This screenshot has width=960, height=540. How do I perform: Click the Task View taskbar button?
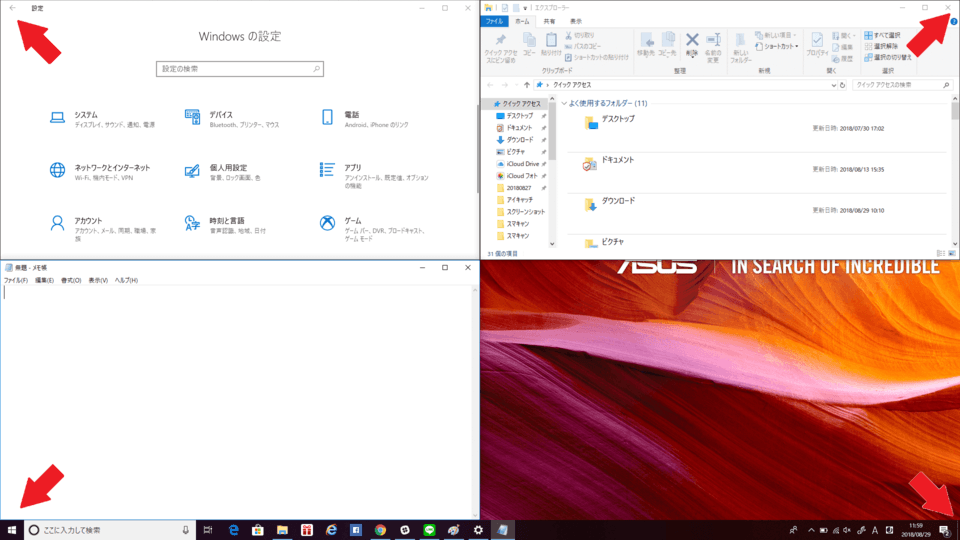tap(208, 529)
